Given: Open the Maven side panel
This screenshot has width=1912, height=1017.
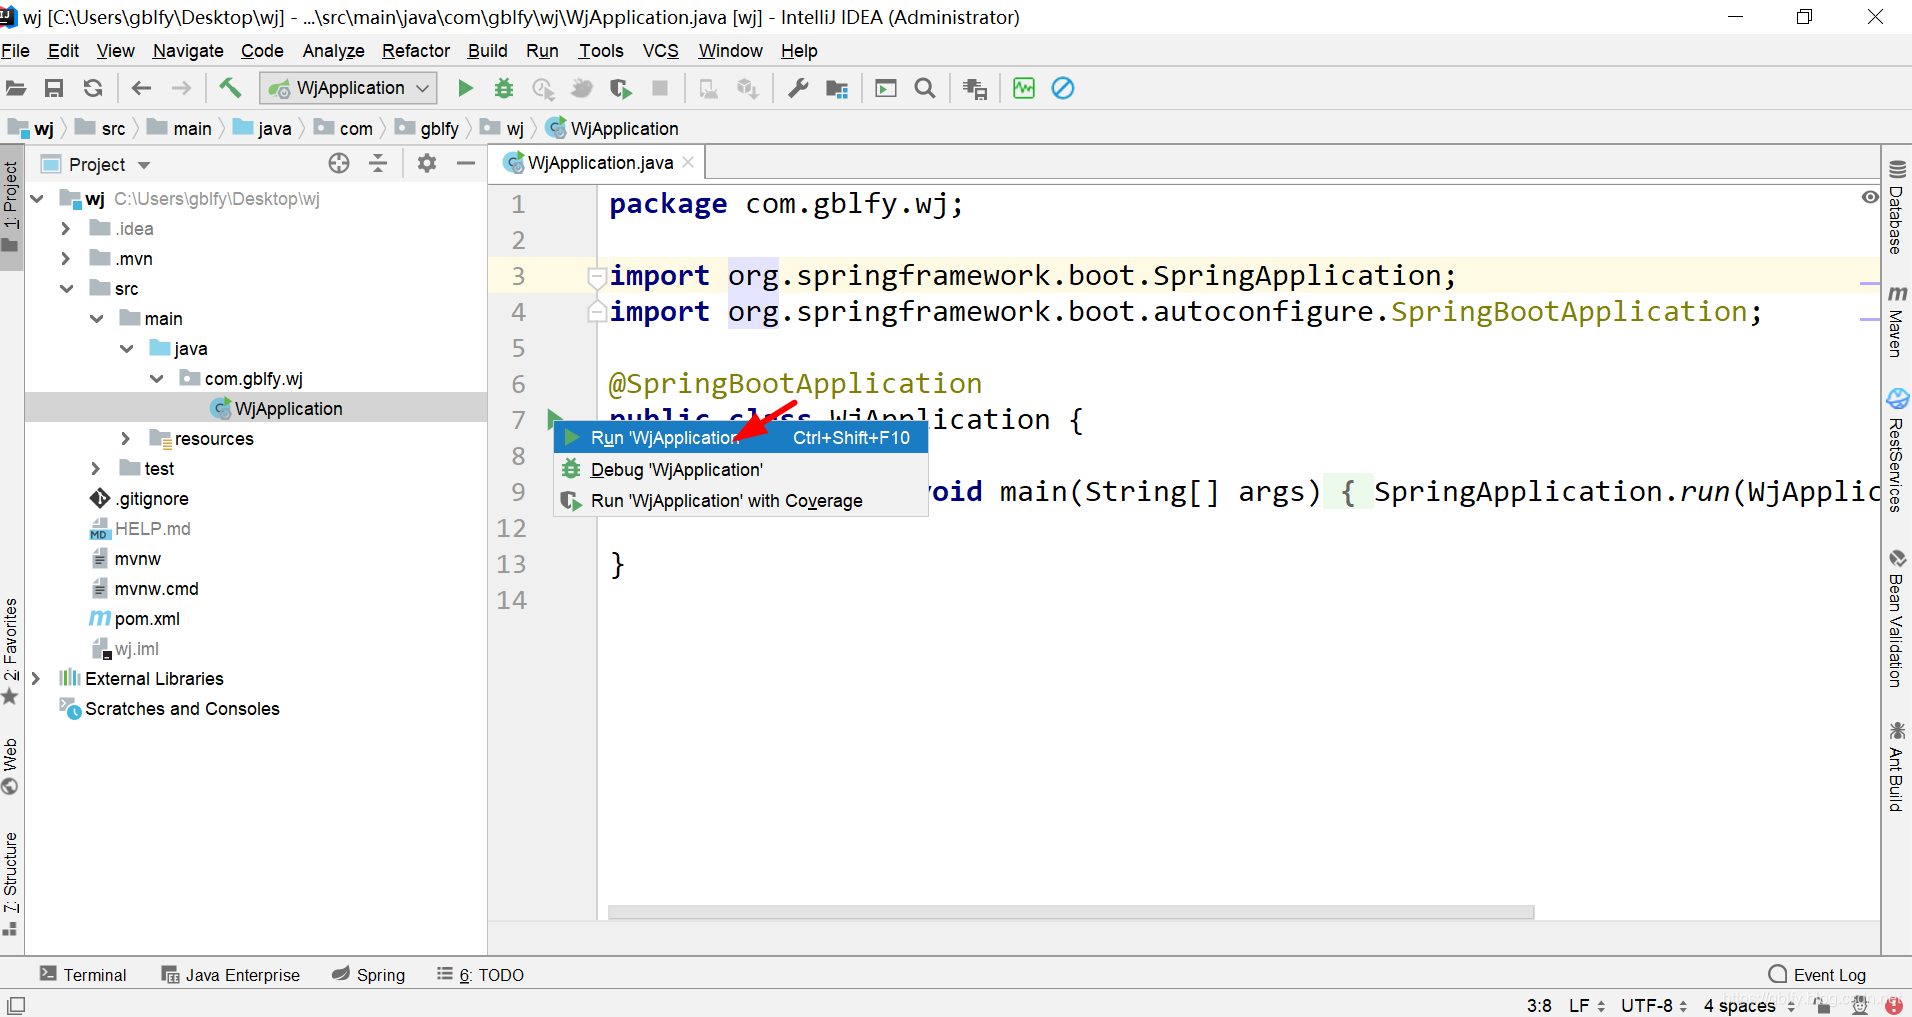Looking at the screenshot, I should [1896, 322].
